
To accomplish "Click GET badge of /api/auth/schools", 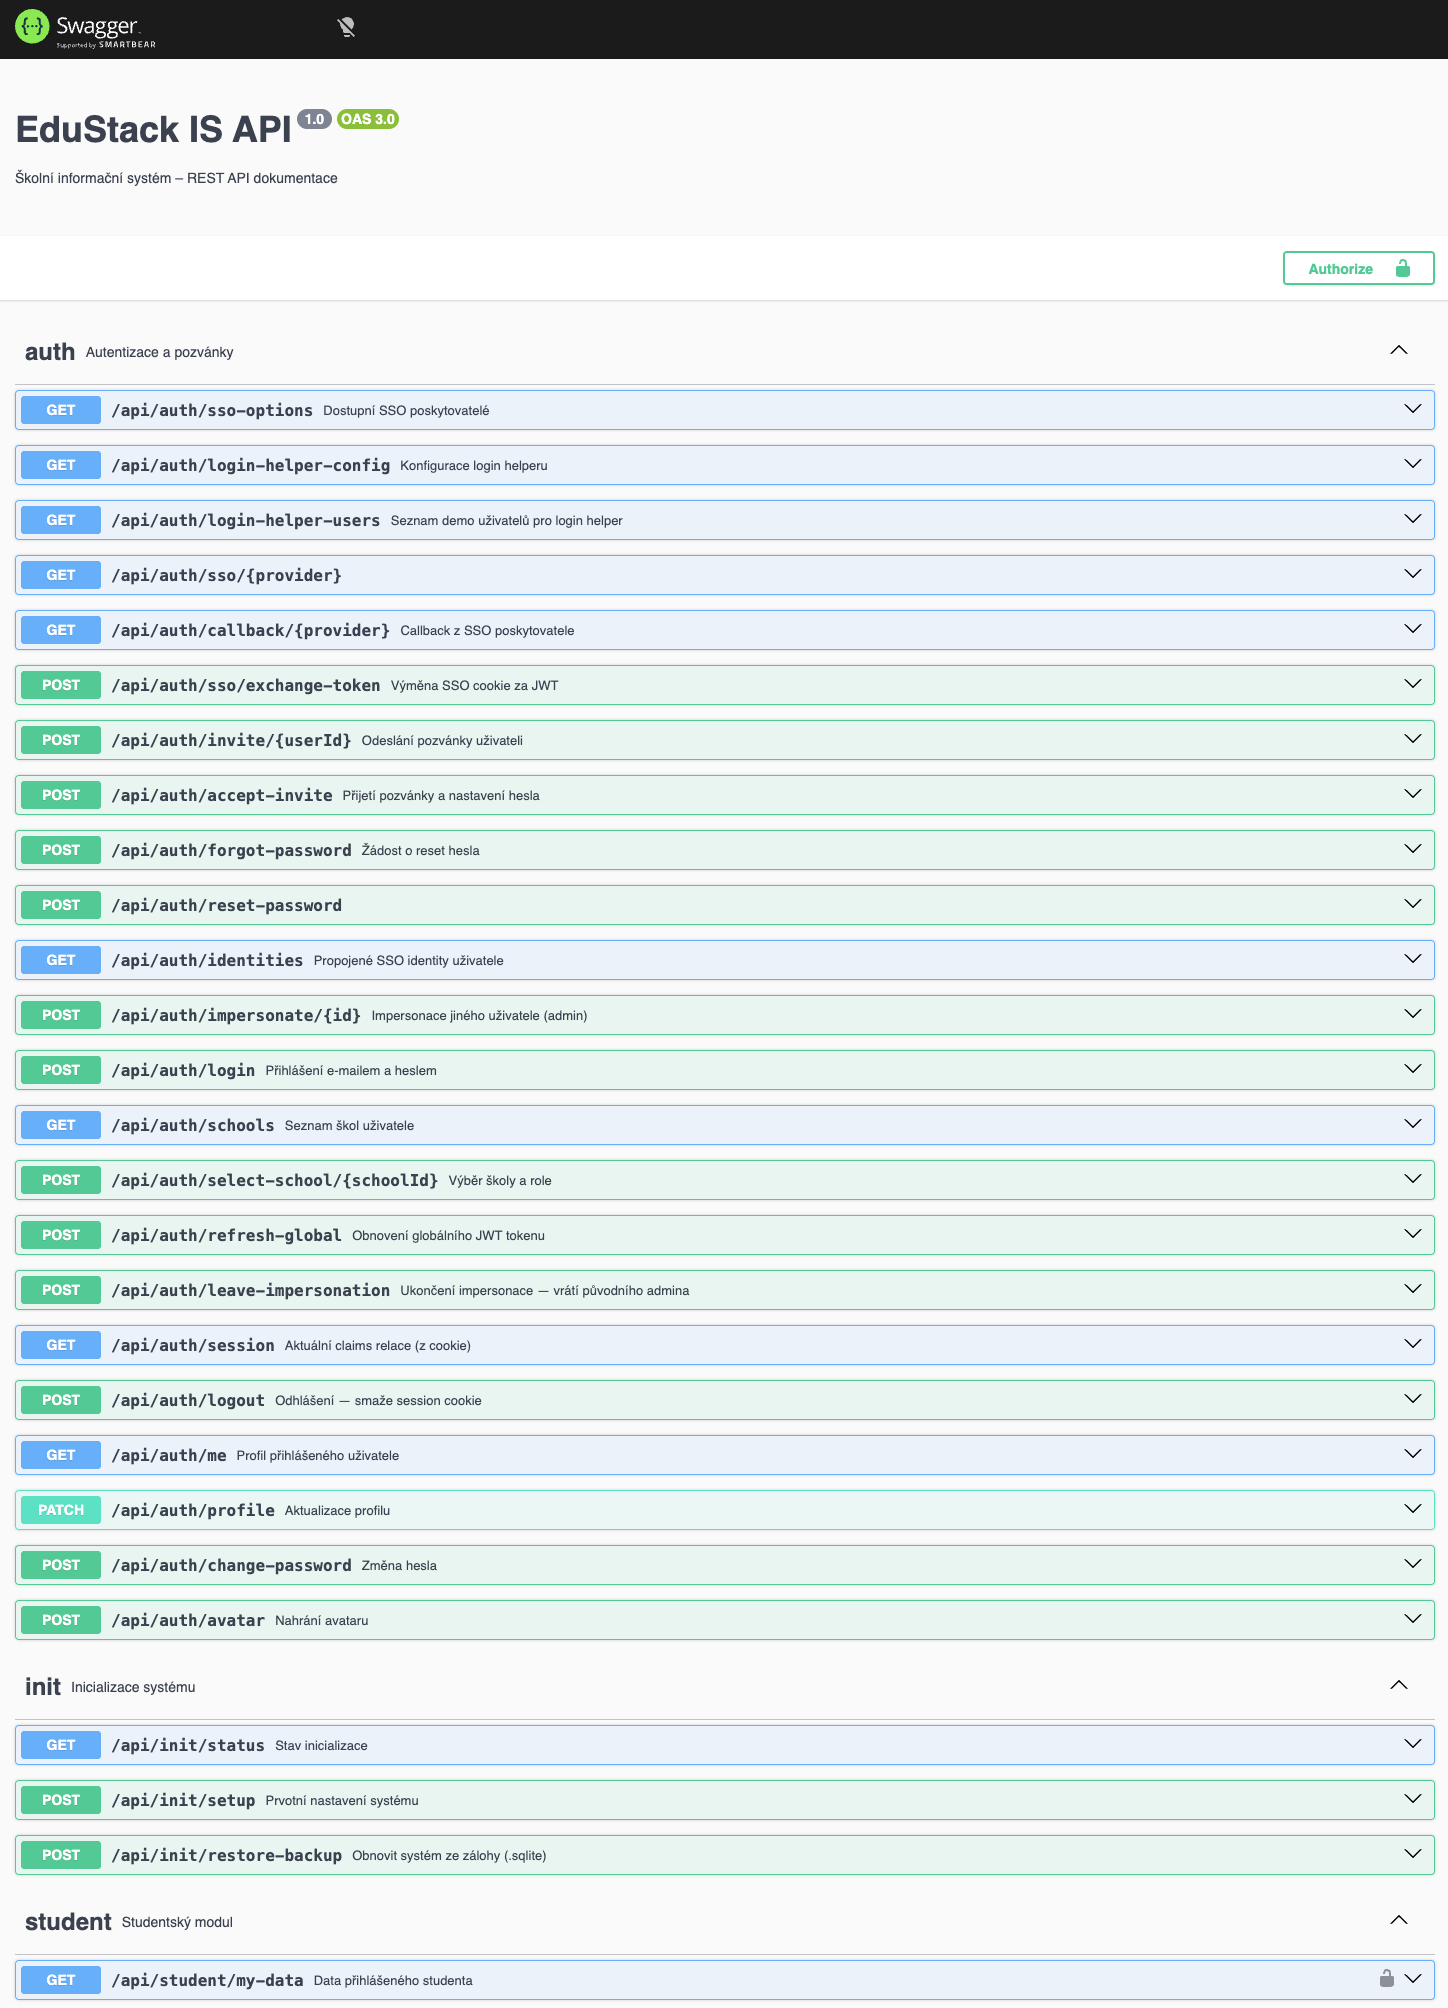I will [x=61, y=1125].
